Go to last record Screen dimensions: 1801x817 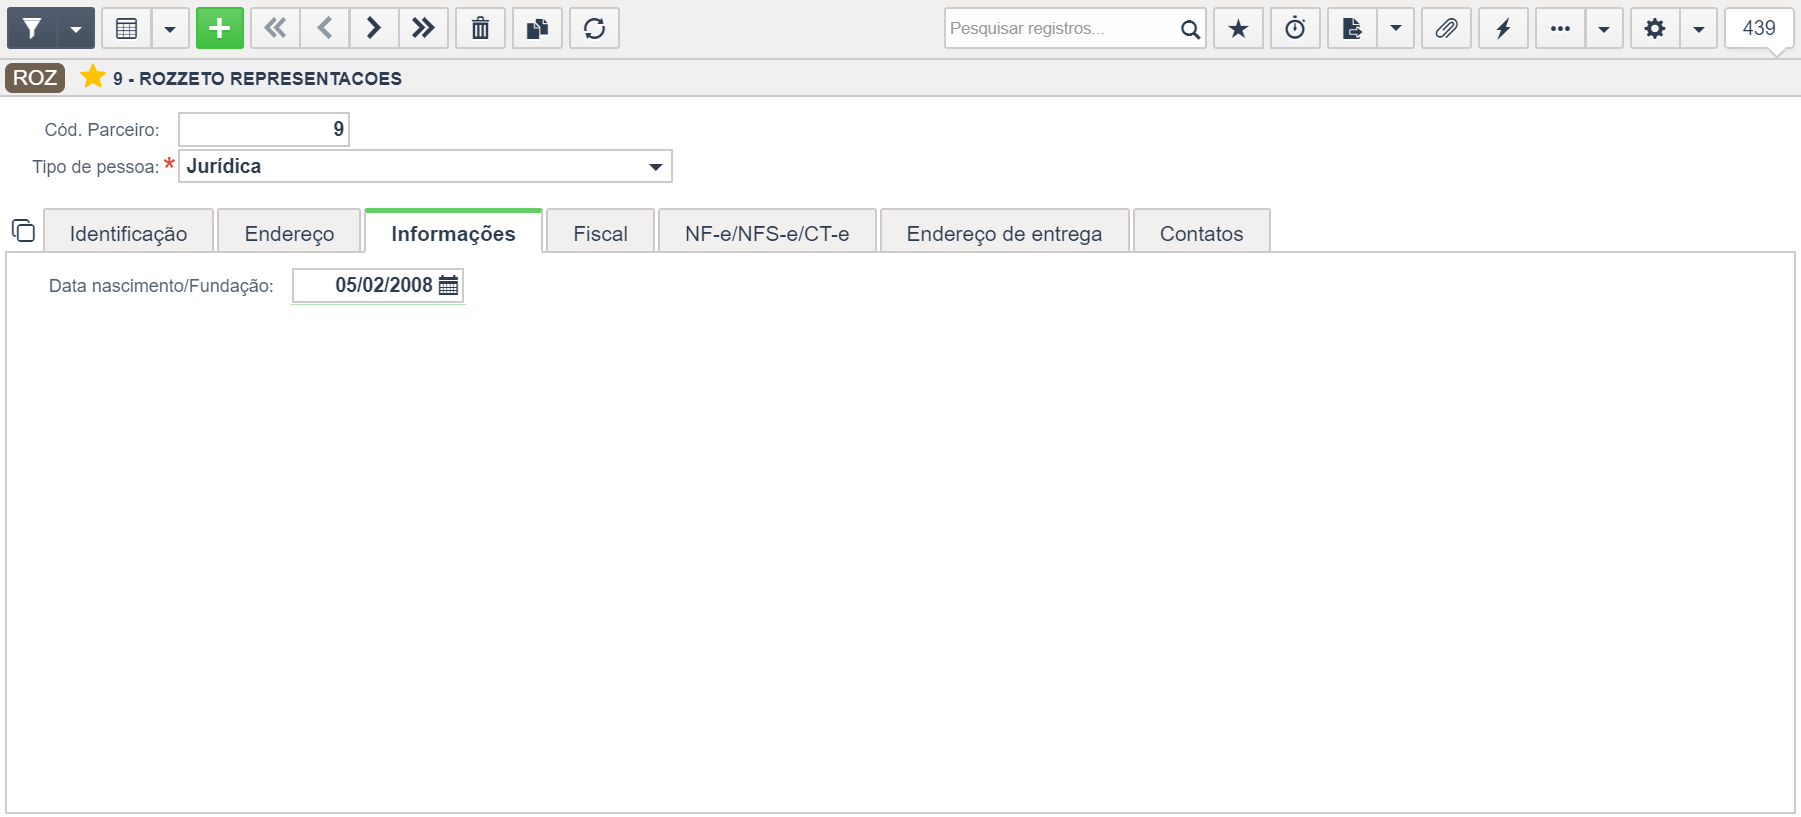(423, 28)
